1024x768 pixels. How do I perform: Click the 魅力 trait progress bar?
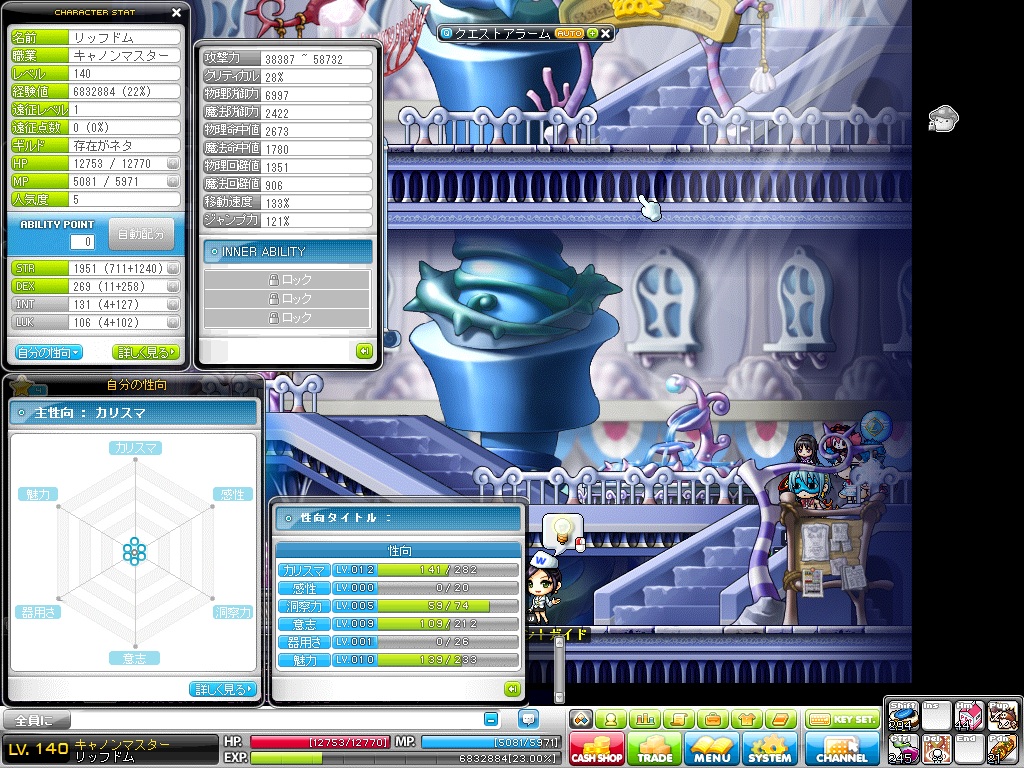click(x=448, y=660)
